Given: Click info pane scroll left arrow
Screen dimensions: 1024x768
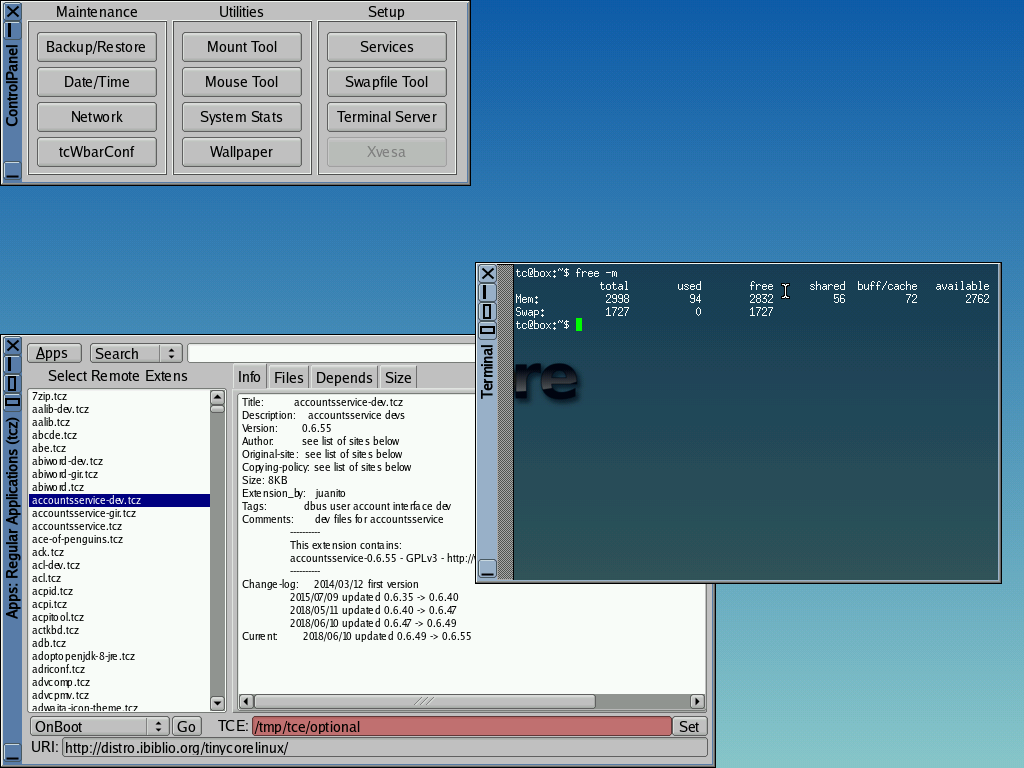Looking at the screenshot, I should click(x=246, y=701).
